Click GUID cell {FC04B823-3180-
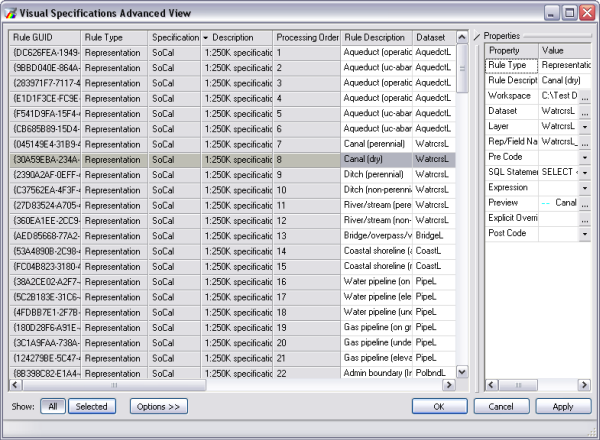Screen dimensions: 600x440 (45, 267)
